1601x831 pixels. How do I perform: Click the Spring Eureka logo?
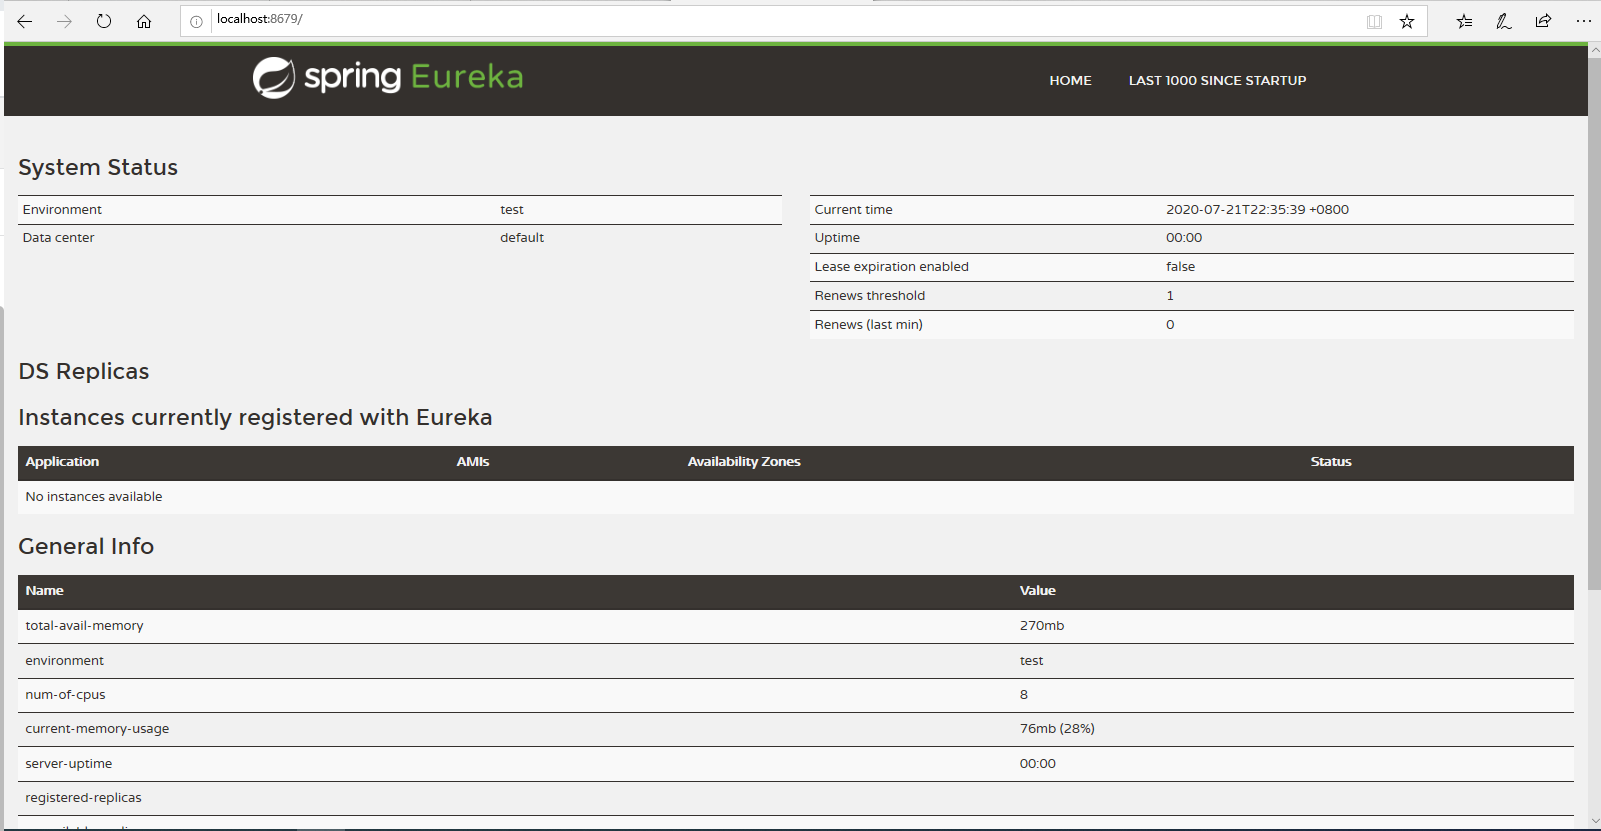click(x=388, y=77)
